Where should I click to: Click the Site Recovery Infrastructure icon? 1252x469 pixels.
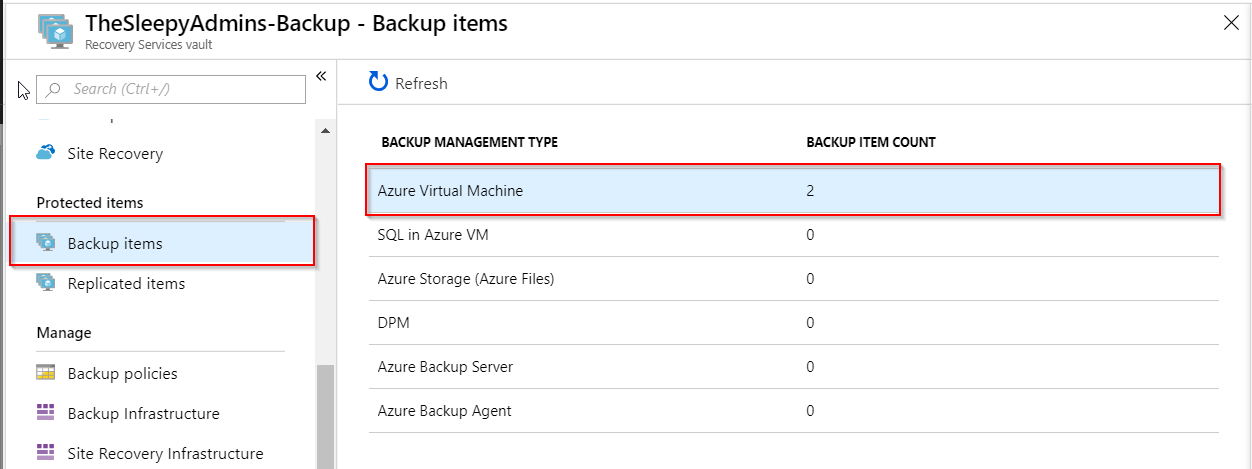(x=46, y=453)
